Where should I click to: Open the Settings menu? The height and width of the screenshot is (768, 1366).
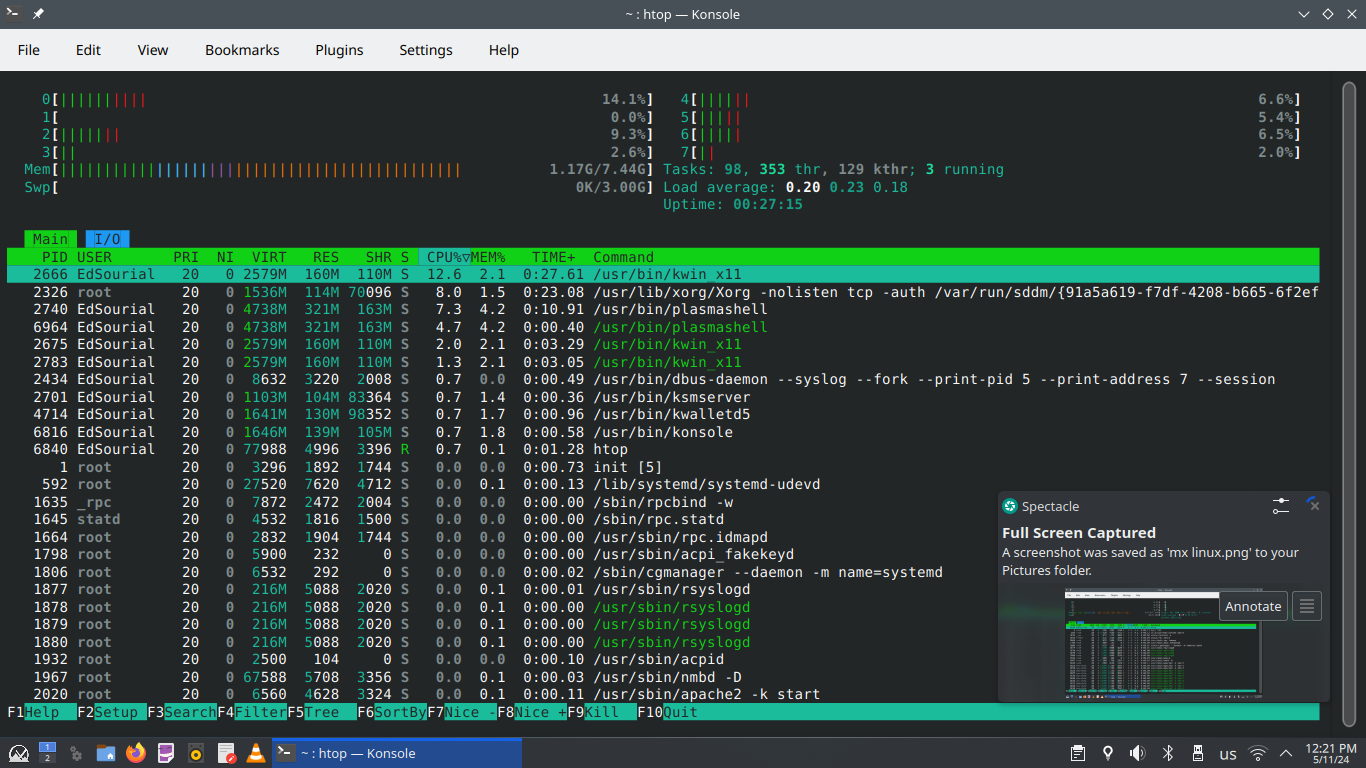click(x=426, y=50)
